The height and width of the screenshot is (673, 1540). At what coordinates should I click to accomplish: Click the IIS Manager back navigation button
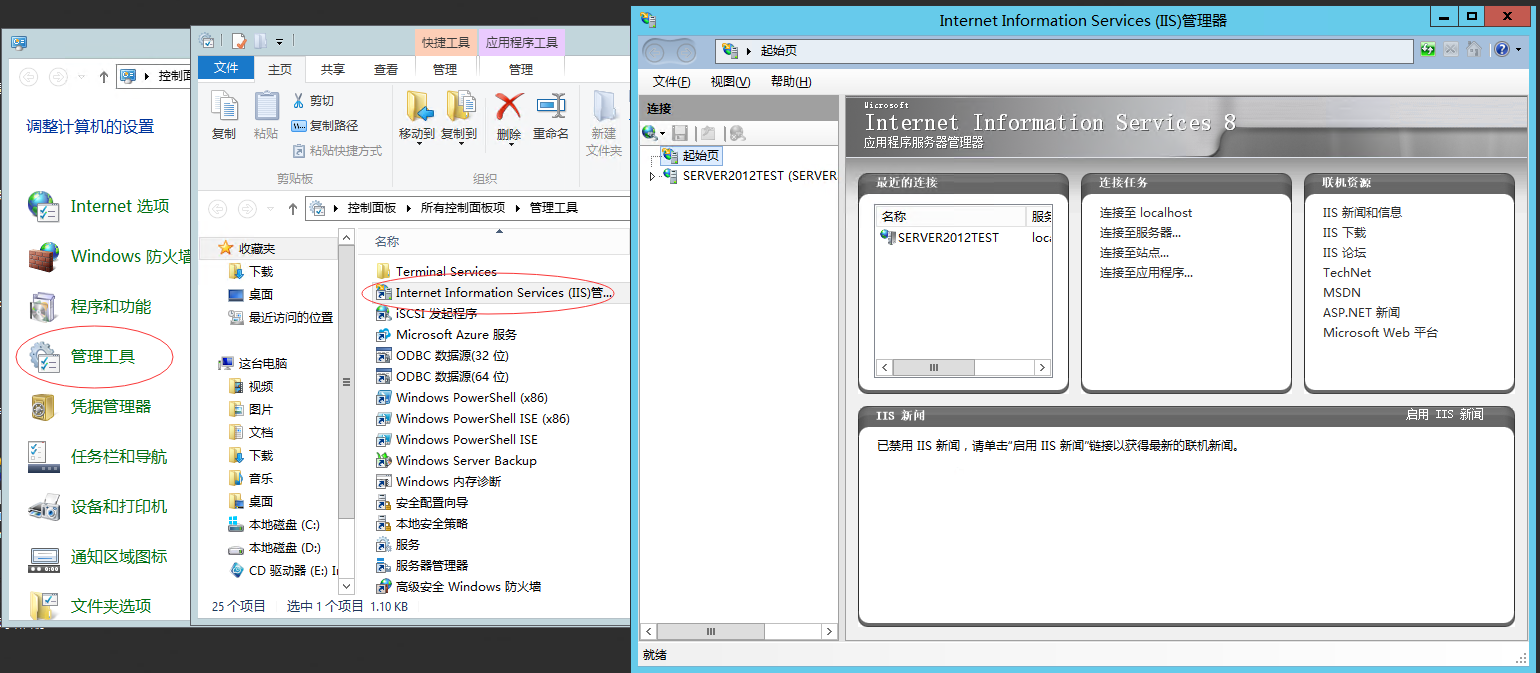(656, 51)
